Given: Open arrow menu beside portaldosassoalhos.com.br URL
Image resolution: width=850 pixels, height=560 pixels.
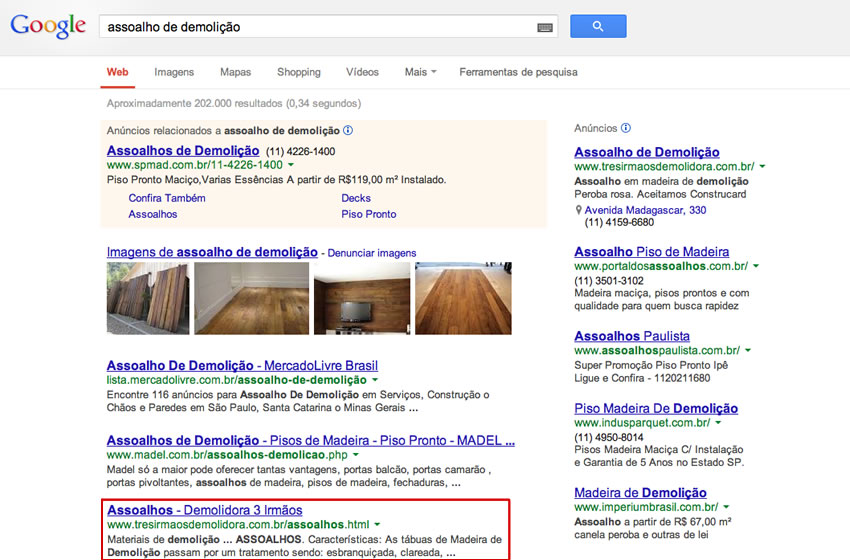Looking at the screenshot, I should click(x=756, y=267).
